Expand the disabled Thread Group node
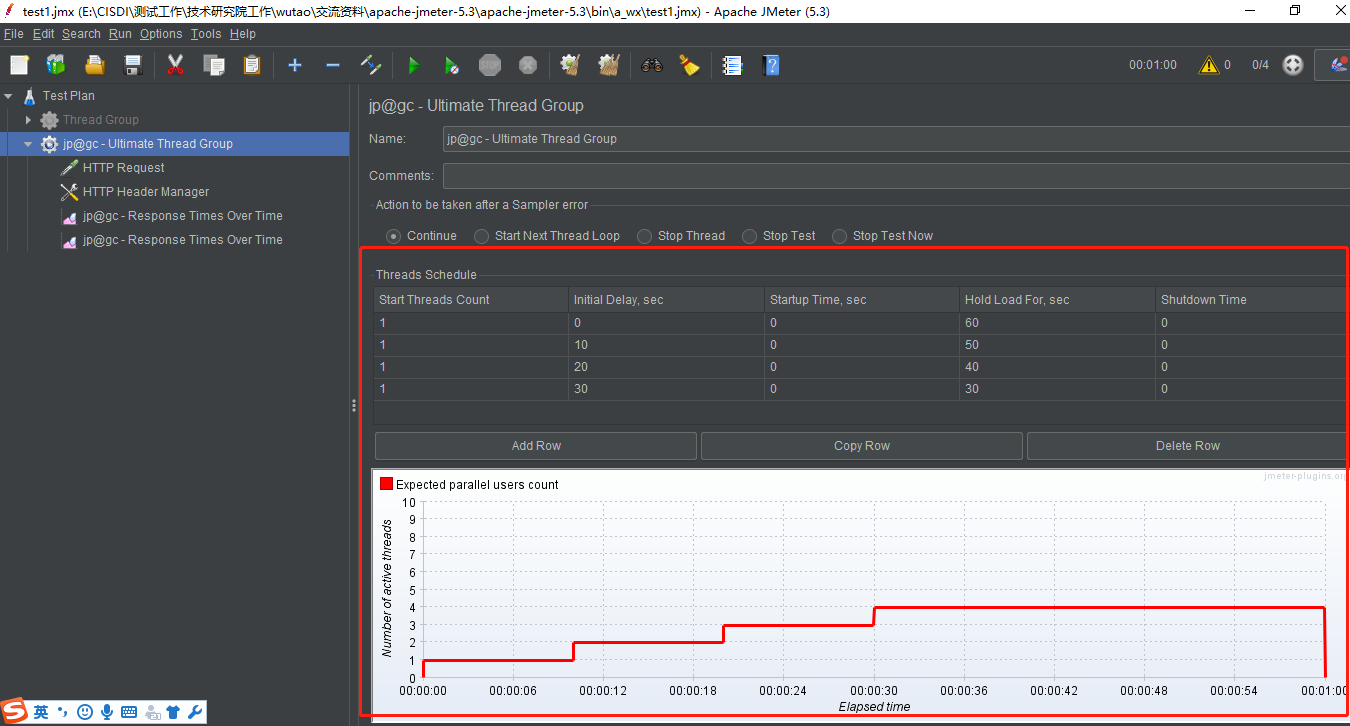The height and width of the screenshot is (726, 1350). (x=29, y=120)
